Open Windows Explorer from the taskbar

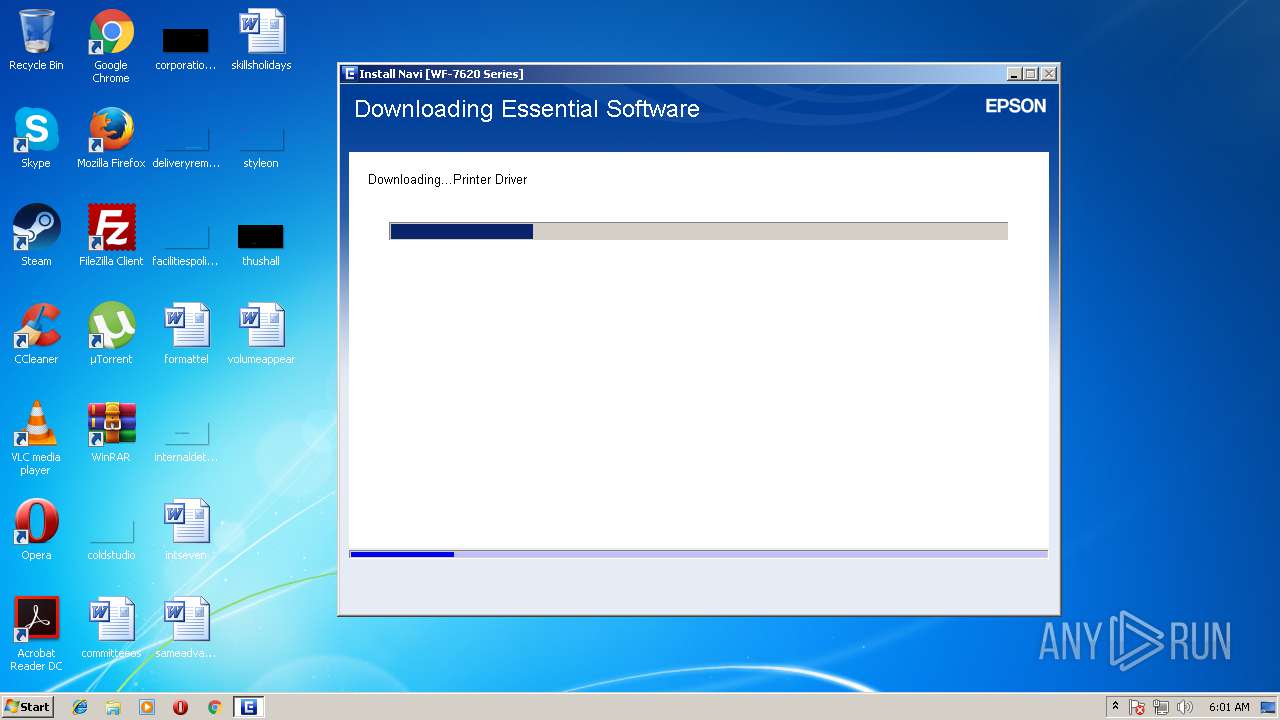click(x=113, y=707)
